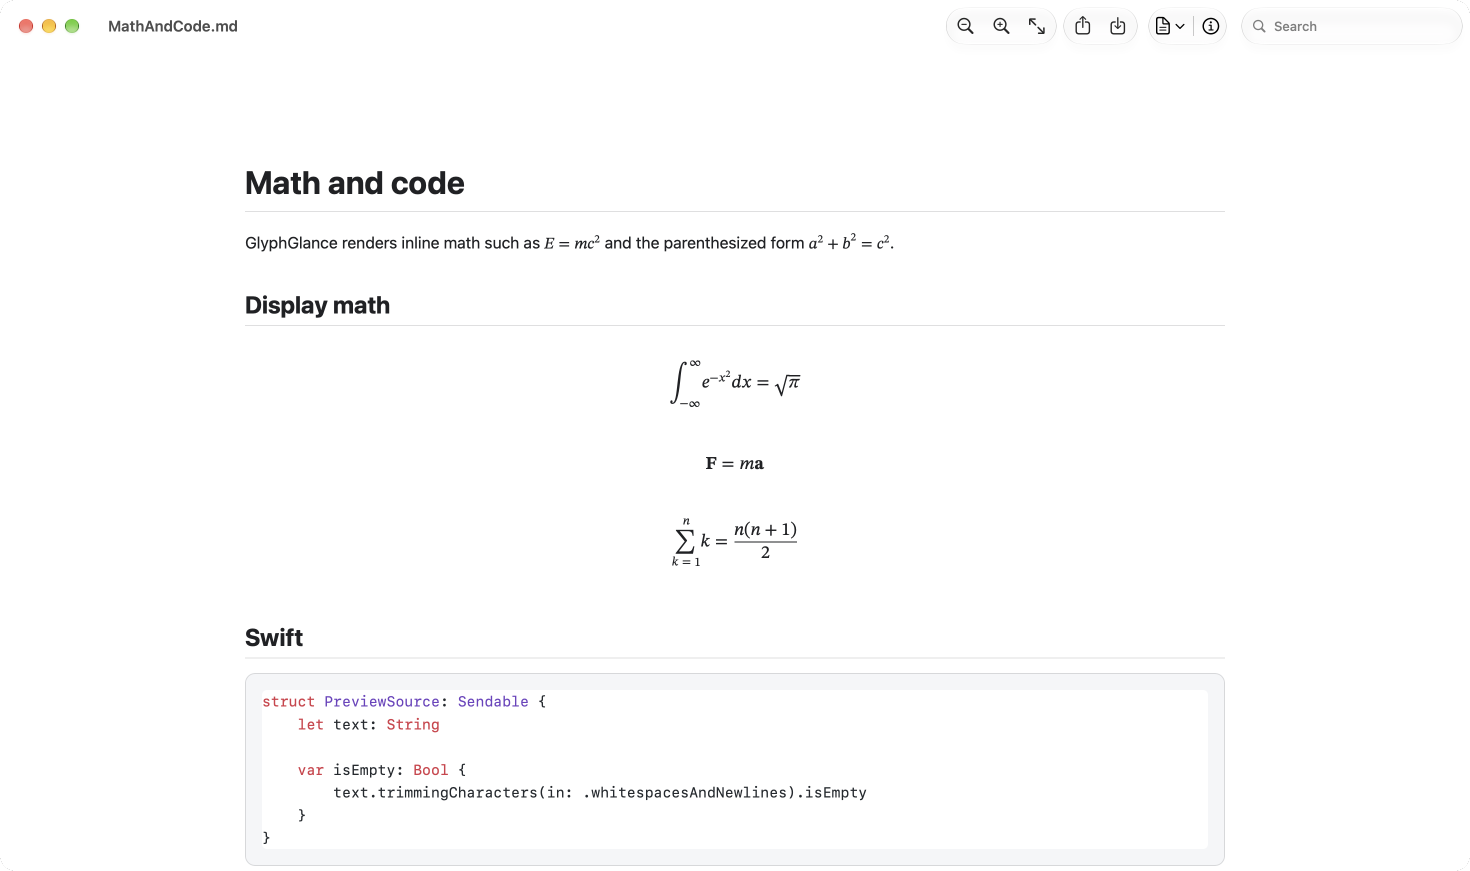Click the Gaussian integral equation

click(x=735, y=383)
